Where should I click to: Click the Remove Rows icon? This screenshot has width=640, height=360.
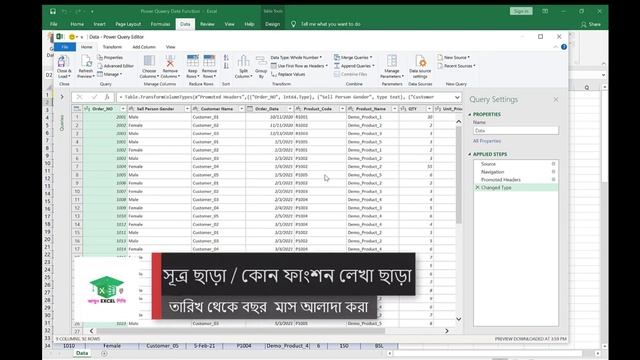(x=209, y=61)
